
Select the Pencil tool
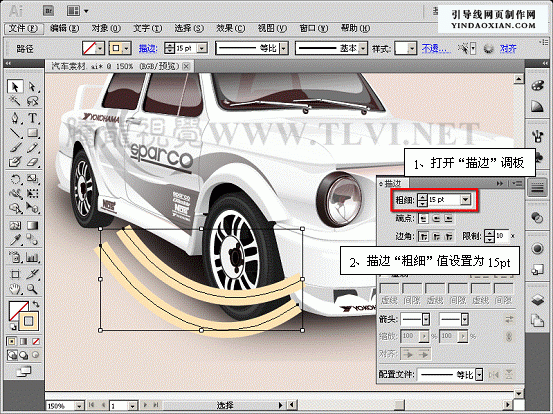coord(32,148)
